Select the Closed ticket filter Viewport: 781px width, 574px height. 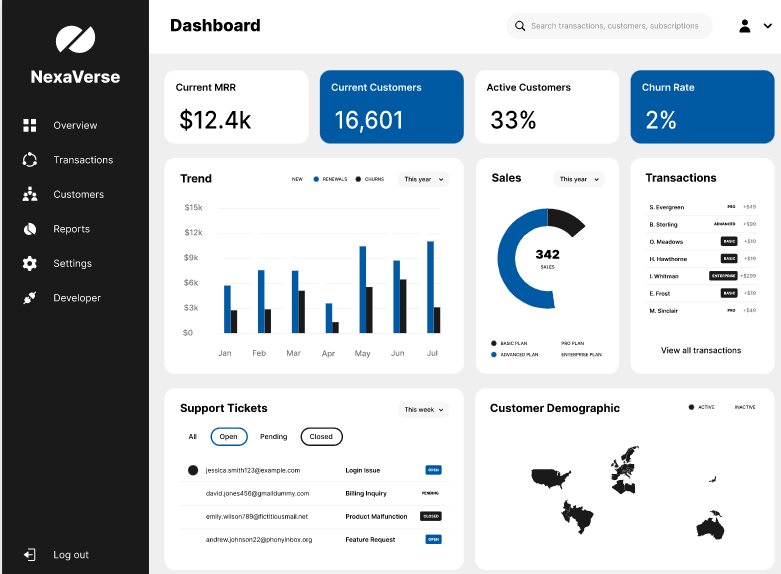tap(321, 437)
